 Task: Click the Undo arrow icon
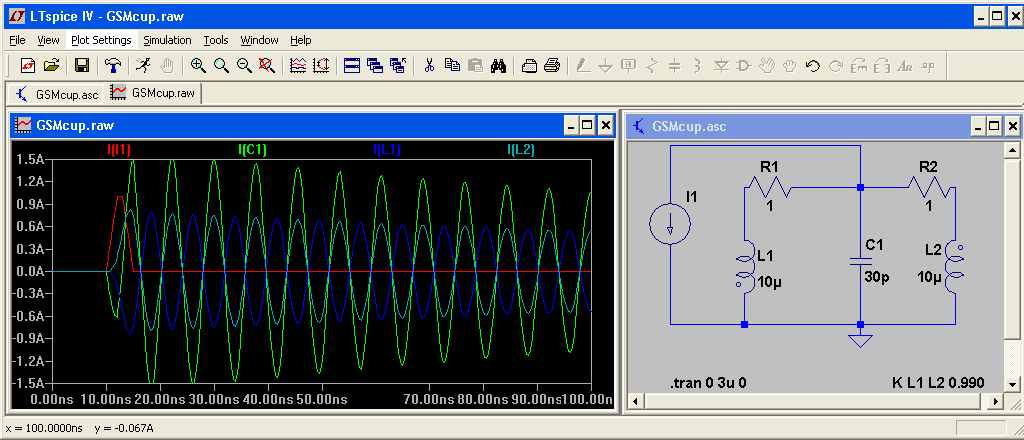coord(812,66)
